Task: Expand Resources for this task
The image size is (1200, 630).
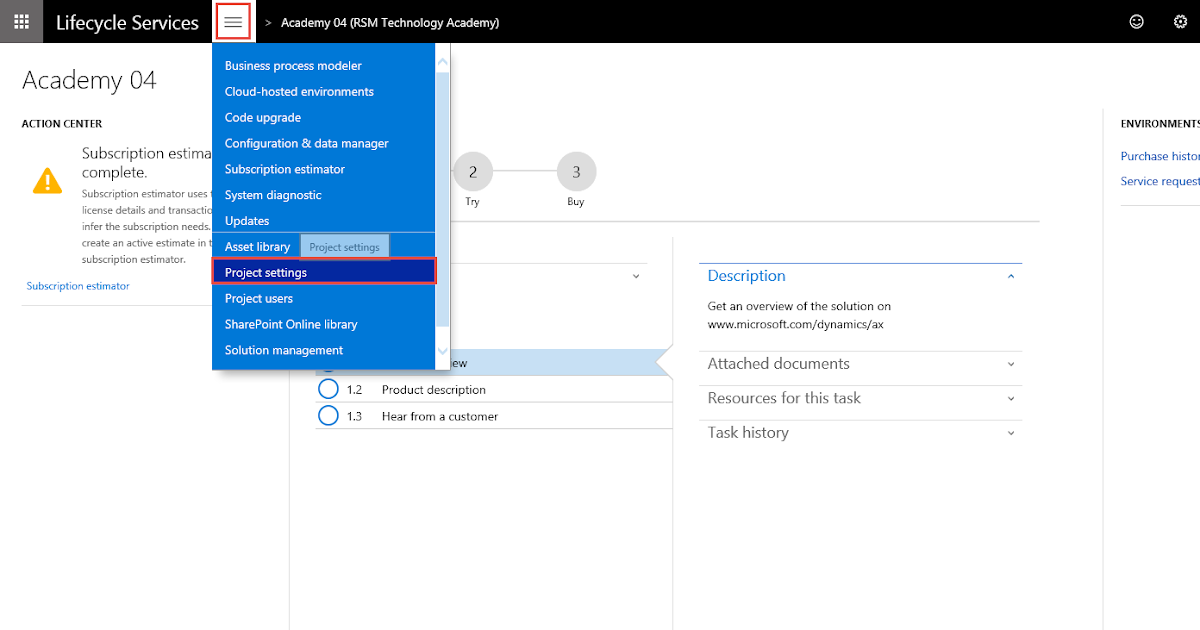Action: pyautogui.click(x=1010, y=398)
